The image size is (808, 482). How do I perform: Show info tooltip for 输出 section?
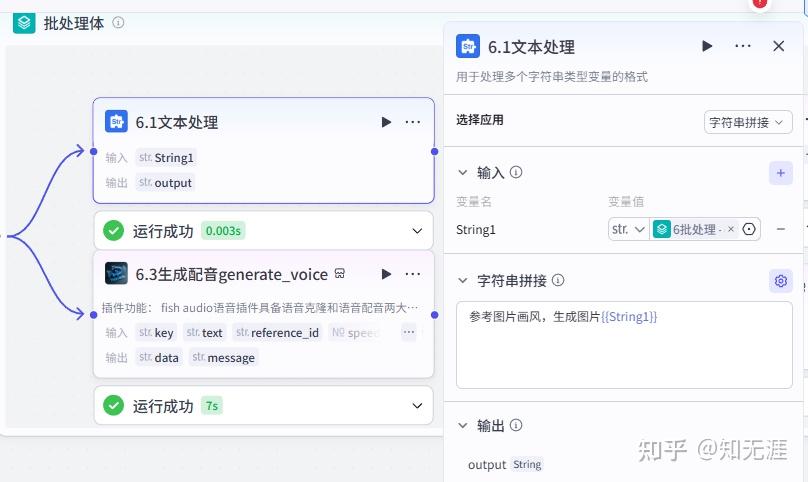(x=516, y=425)
